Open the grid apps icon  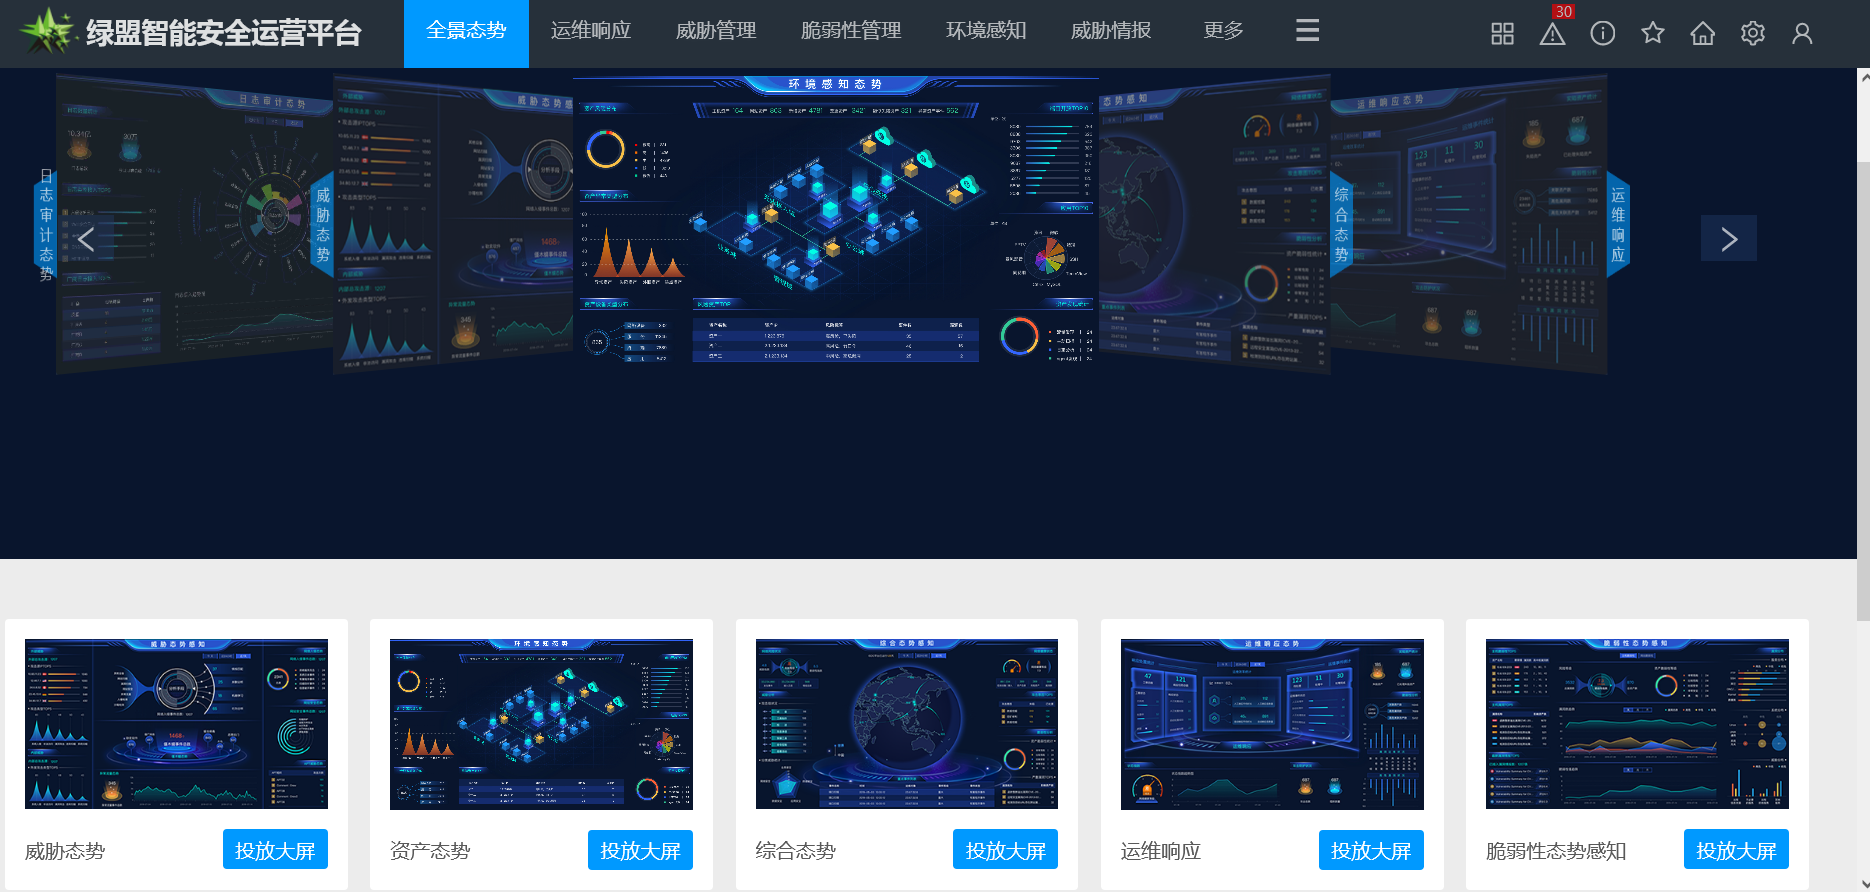click(1502, 34)
